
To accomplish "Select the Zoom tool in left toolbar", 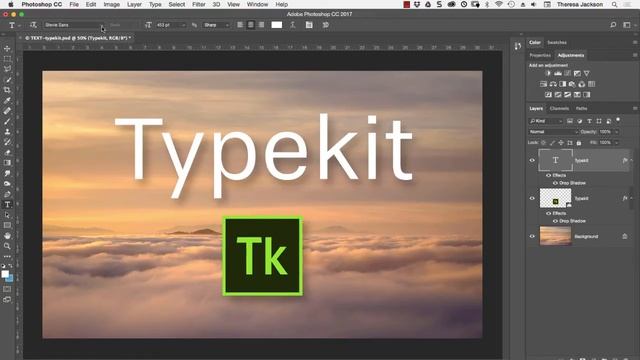I will pyautogui.click(x=7, y=246).
